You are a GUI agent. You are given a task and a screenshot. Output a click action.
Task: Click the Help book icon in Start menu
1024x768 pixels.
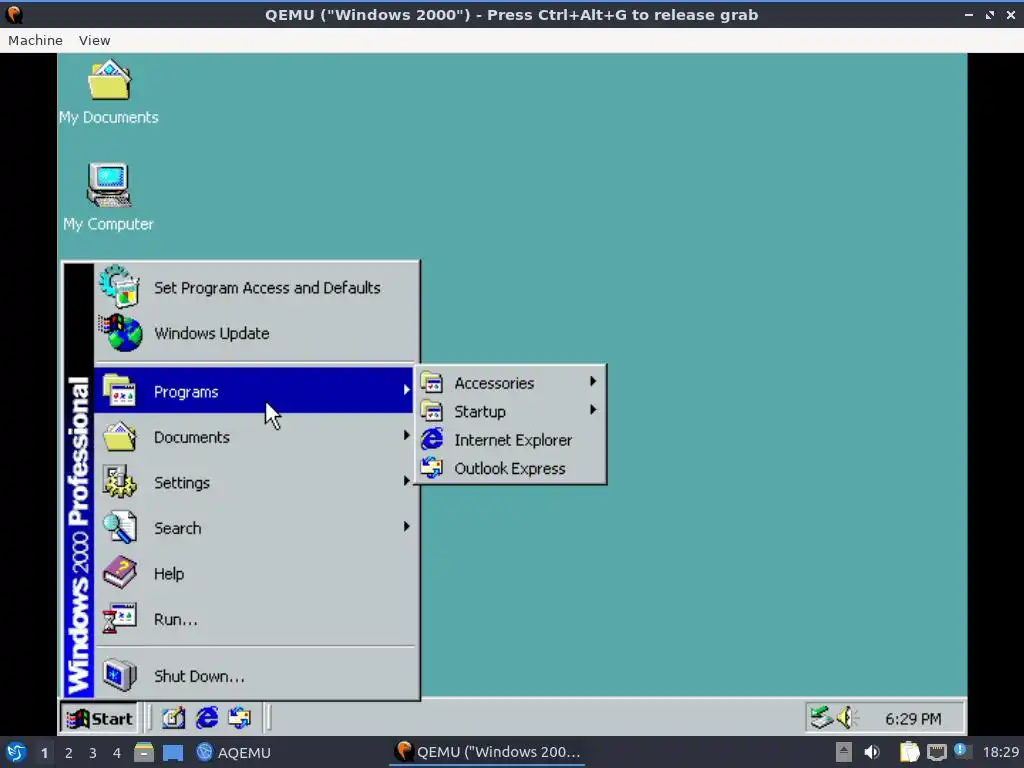pos(120,572)
